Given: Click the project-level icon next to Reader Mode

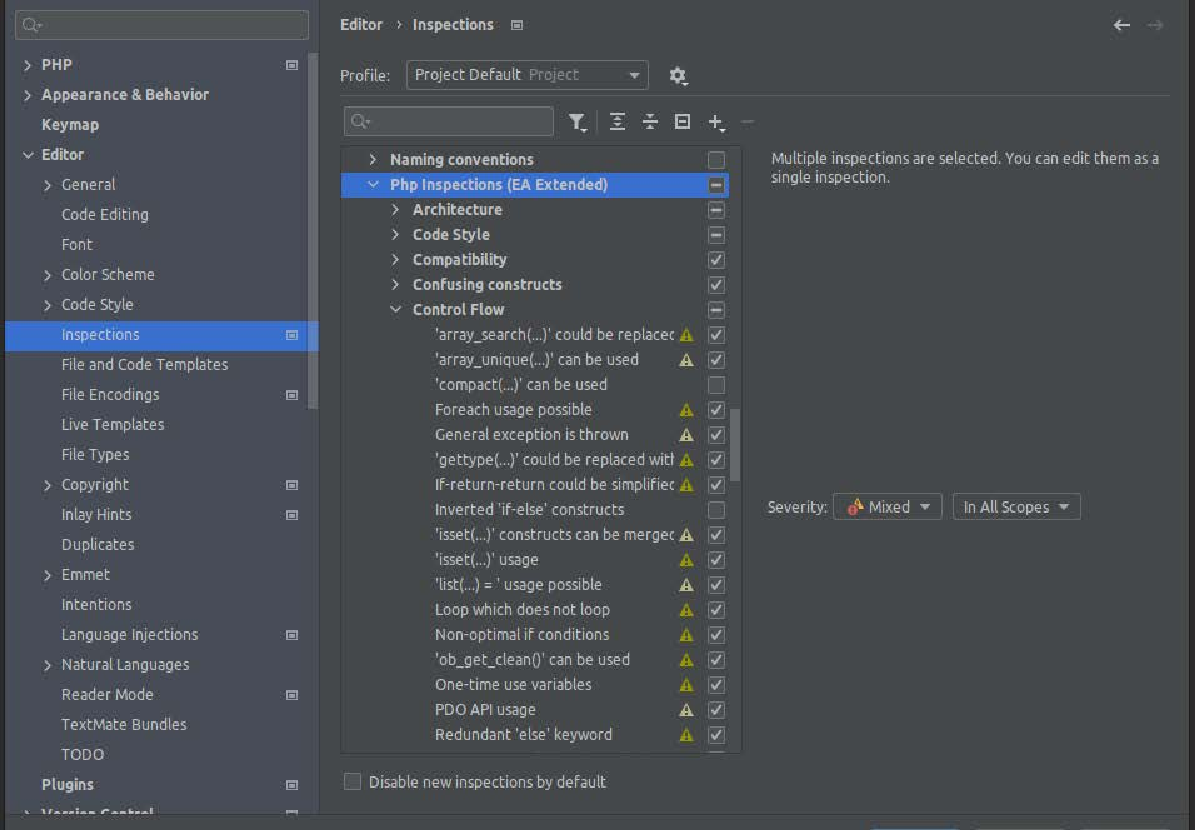Looking at the screenshot, I should [x=292, y=694].
